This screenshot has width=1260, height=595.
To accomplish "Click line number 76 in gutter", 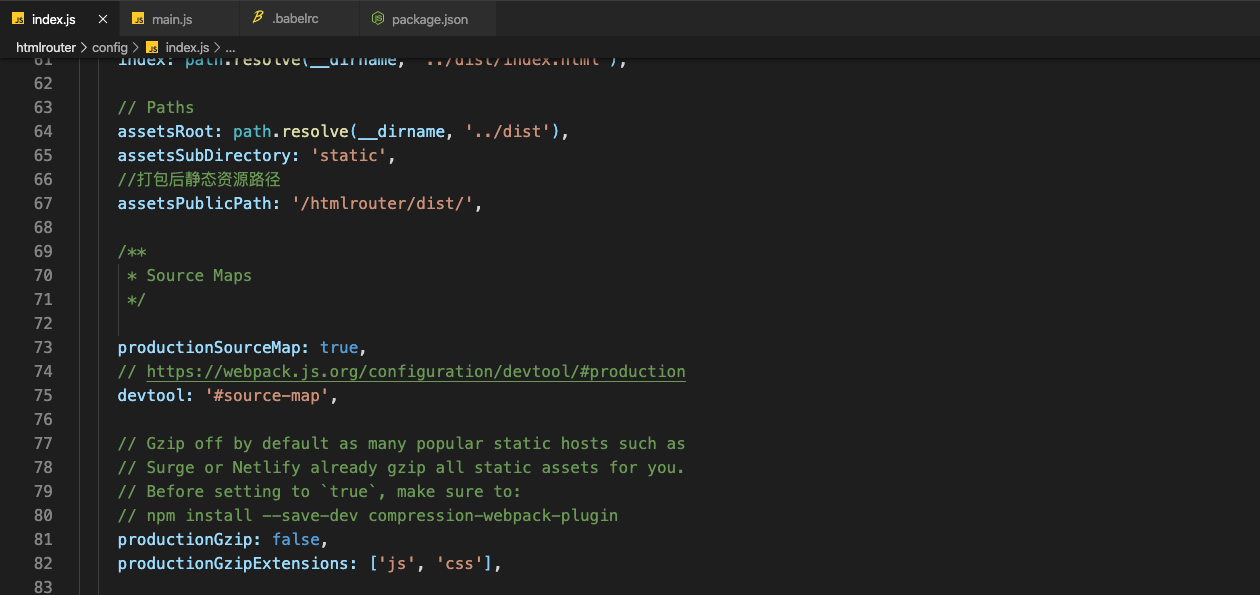I will 43,419.
